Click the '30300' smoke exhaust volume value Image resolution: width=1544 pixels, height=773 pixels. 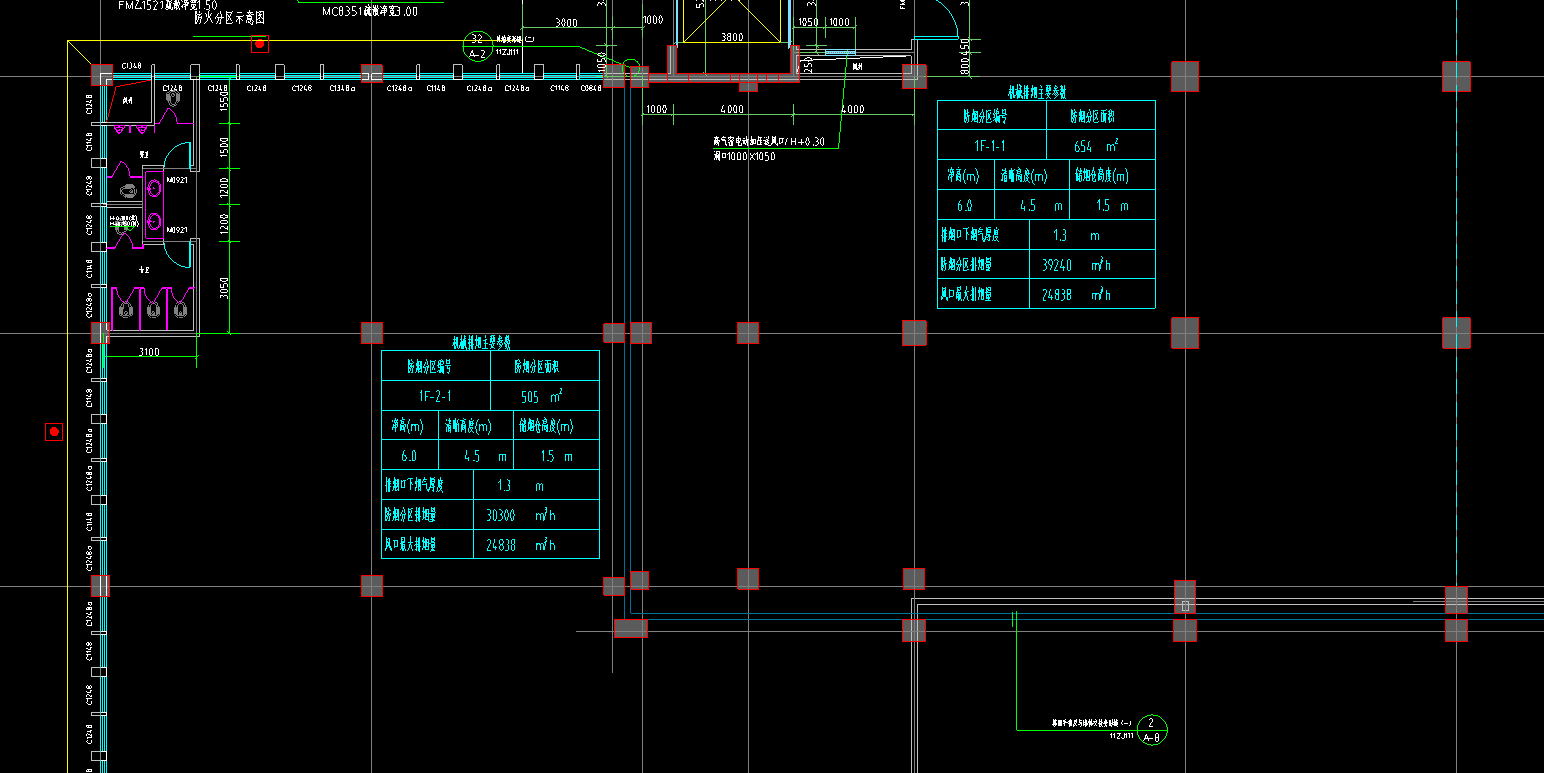point(500,516)
